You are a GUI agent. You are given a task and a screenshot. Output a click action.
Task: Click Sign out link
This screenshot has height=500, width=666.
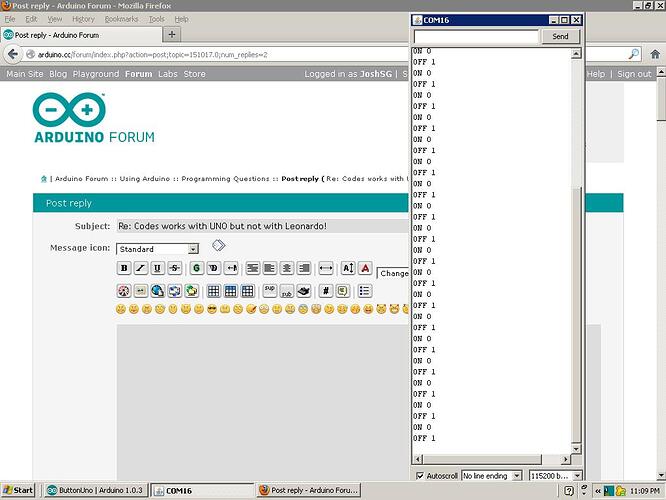[634, 74]
